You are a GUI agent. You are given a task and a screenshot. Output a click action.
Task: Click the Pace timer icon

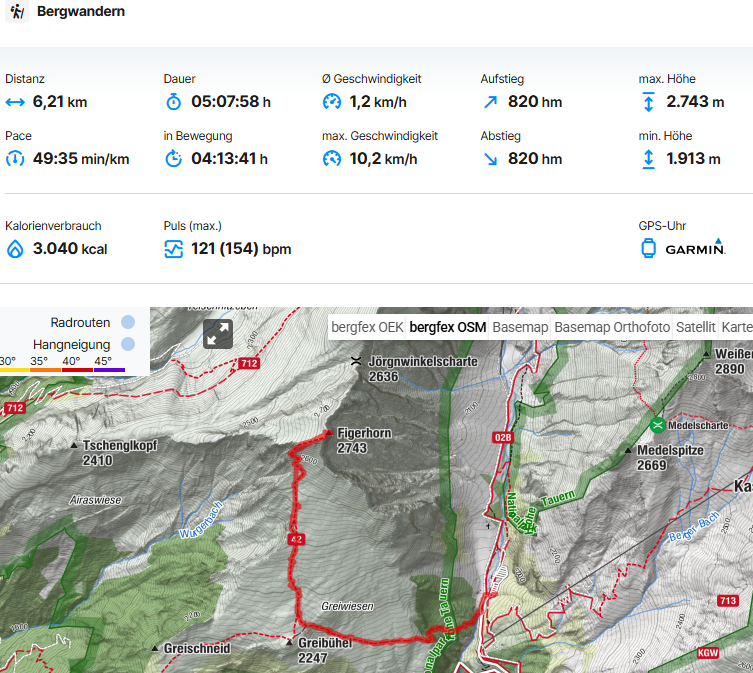point(15,159)
